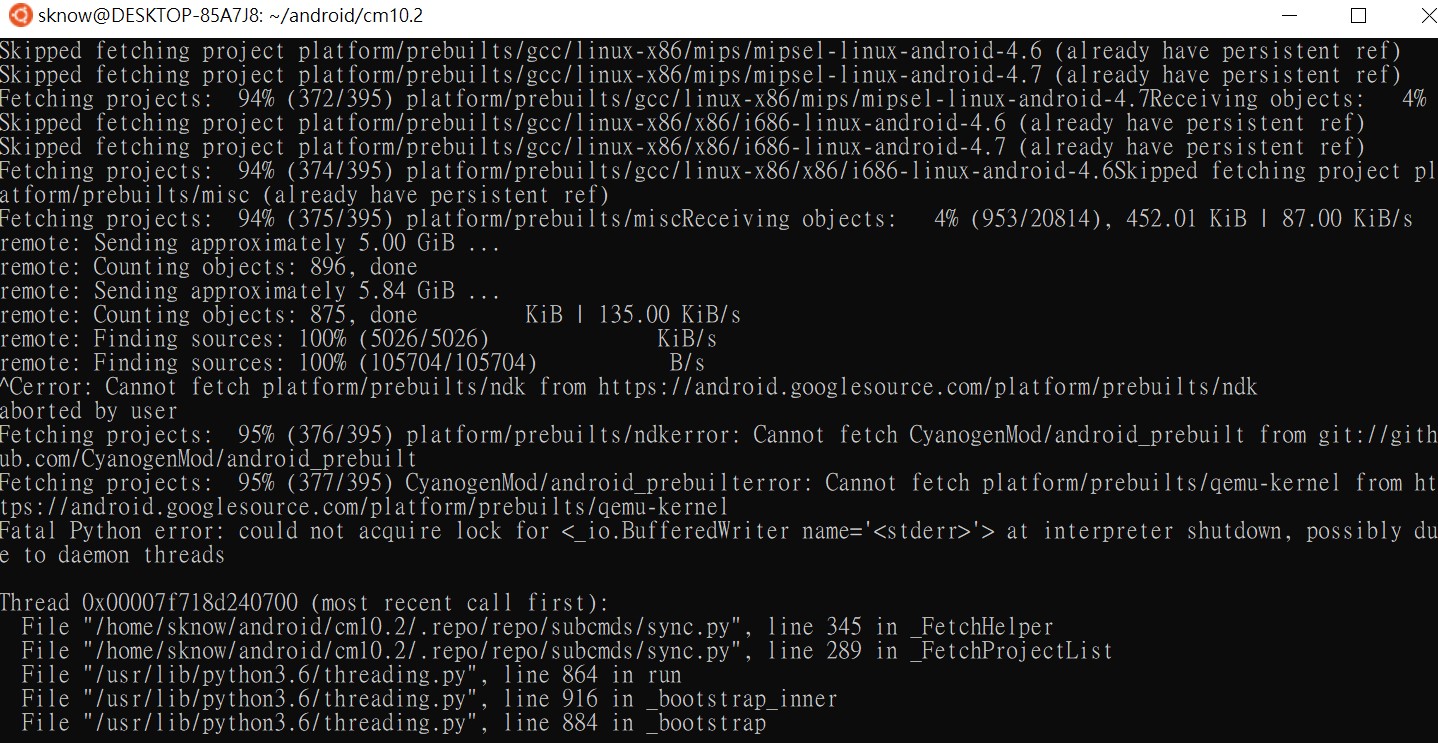1438x743 pixels.
Task: Click the threading.py line 884 _bootstrap entry
Action: click(393, 723)
